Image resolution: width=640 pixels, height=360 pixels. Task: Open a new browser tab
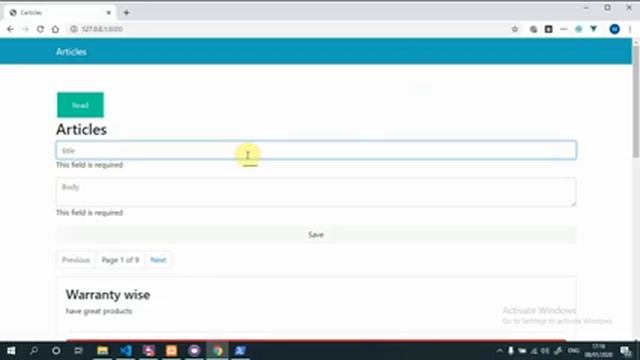tap(127, 13)
